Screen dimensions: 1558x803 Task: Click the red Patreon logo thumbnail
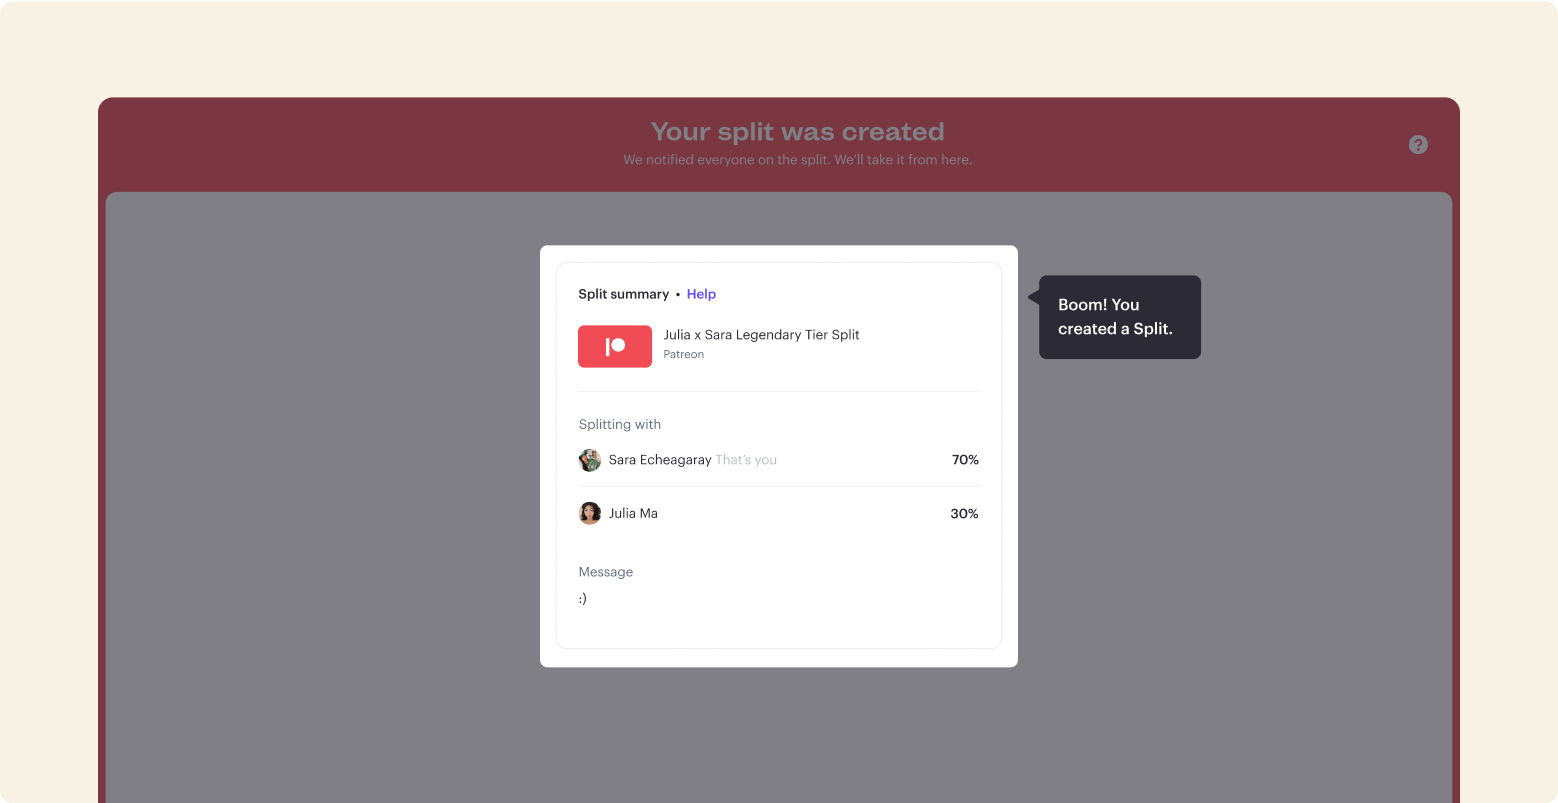pos(615,346)
